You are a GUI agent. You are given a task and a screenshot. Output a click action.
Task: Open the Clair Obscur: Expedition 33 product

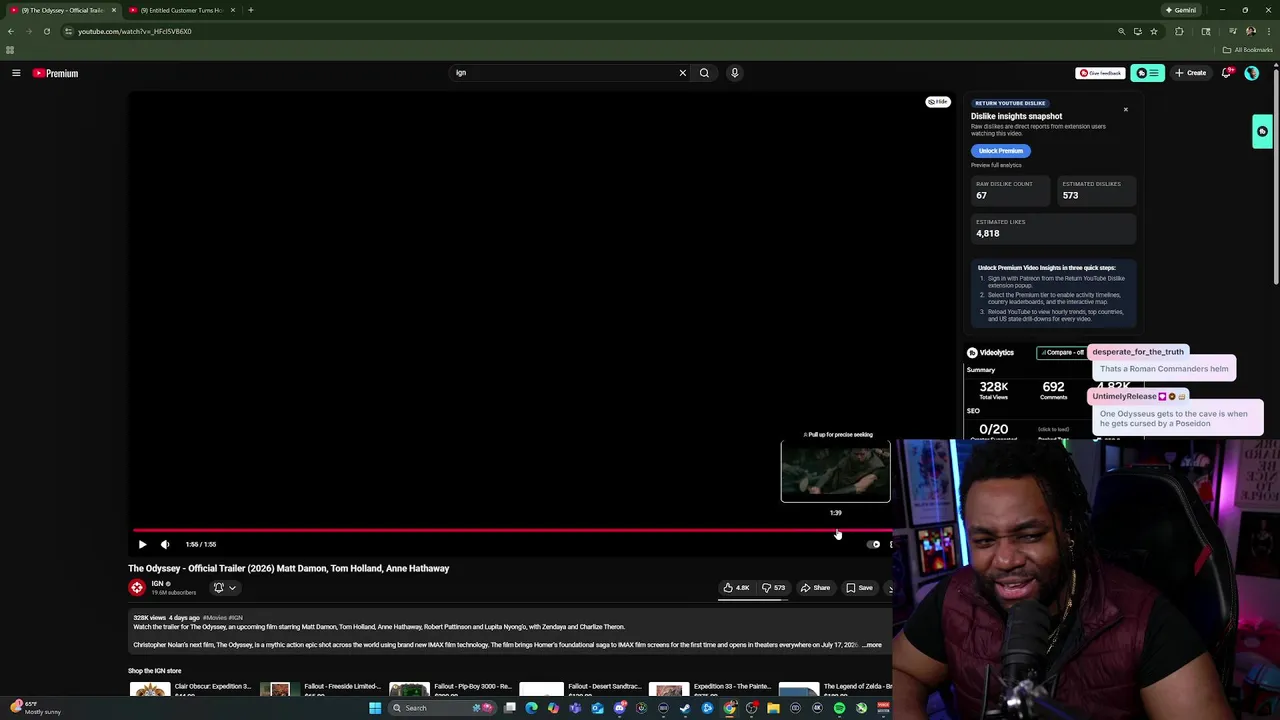pyautogui.click(x=190, y=689)
